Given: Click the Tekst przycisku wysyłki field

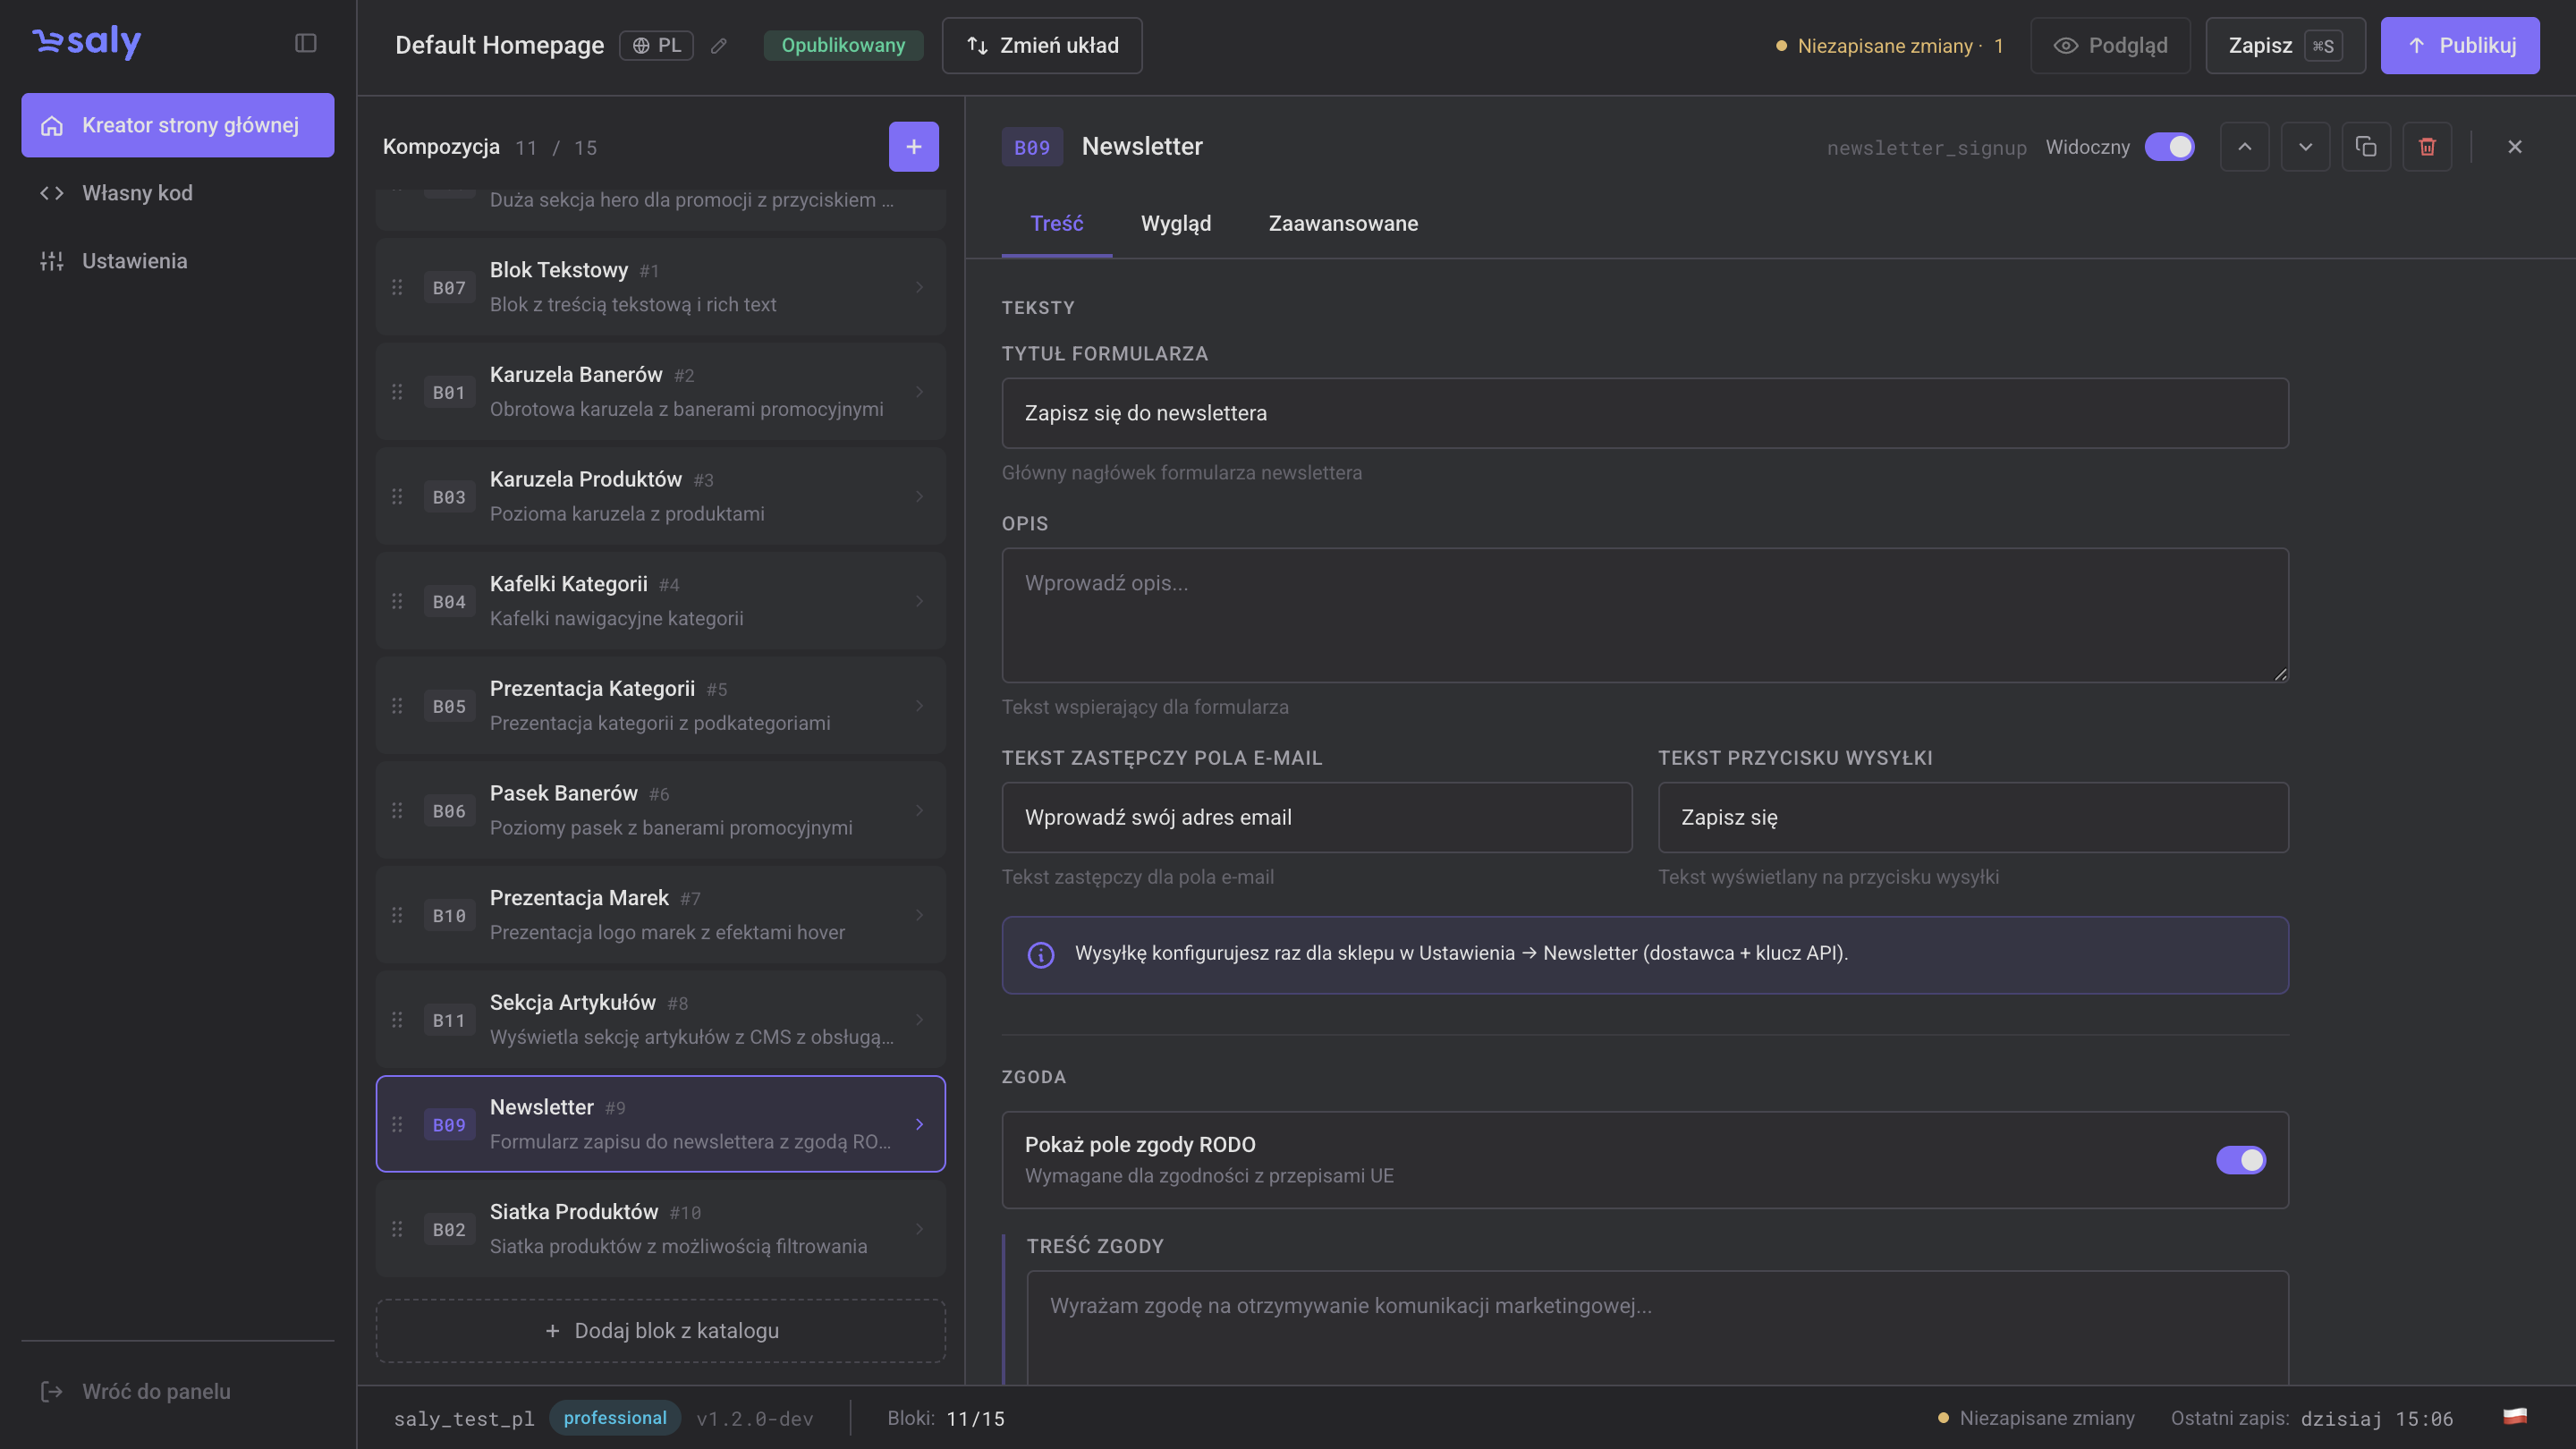Looking at the screenshot, I should click(x=1972, y=817).
